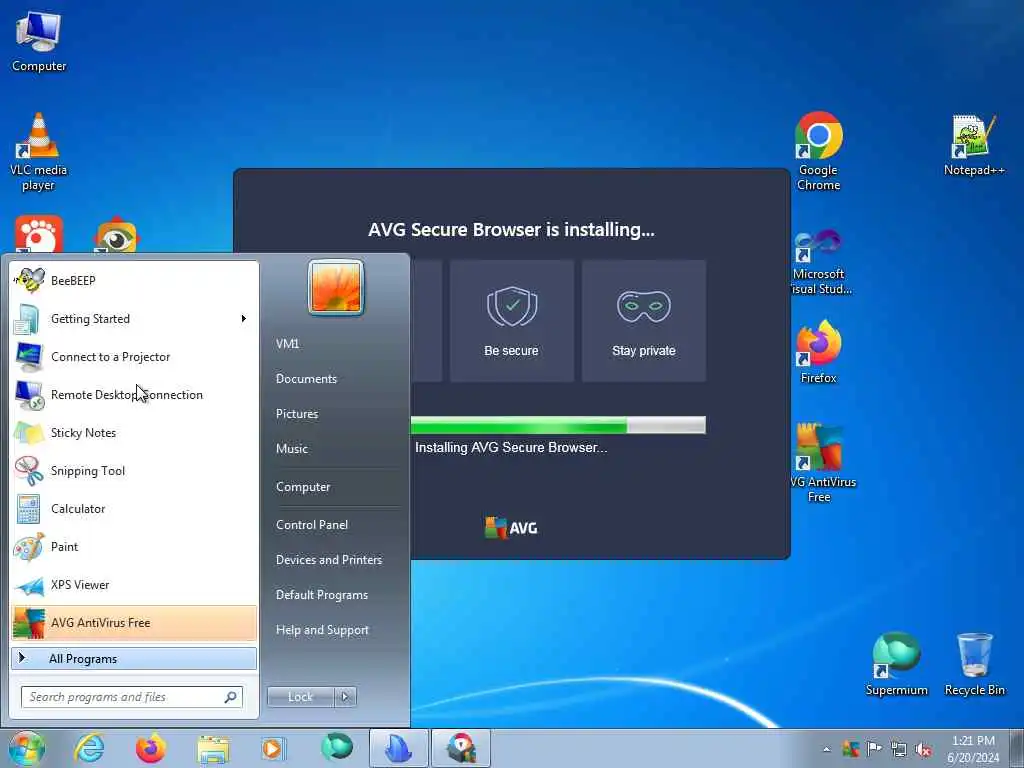
Task: Click the AVG installer progress bar
Action: click(558, 425)
